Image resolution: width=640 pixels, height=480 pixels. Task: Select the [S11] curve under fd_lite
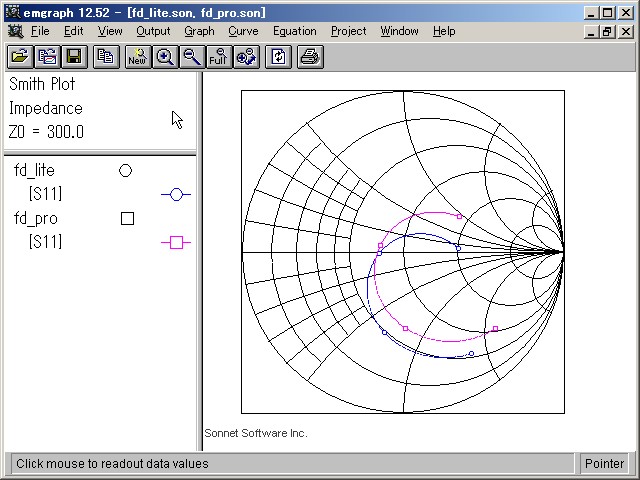45,194
